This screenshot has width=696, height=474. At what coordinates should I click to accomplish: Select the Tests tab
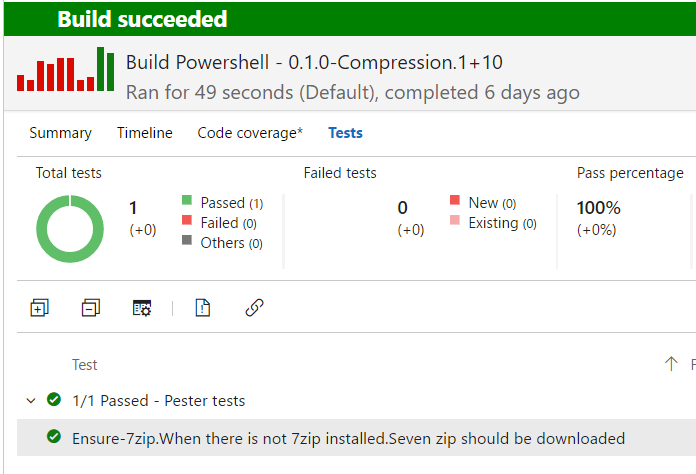[345, 133]
